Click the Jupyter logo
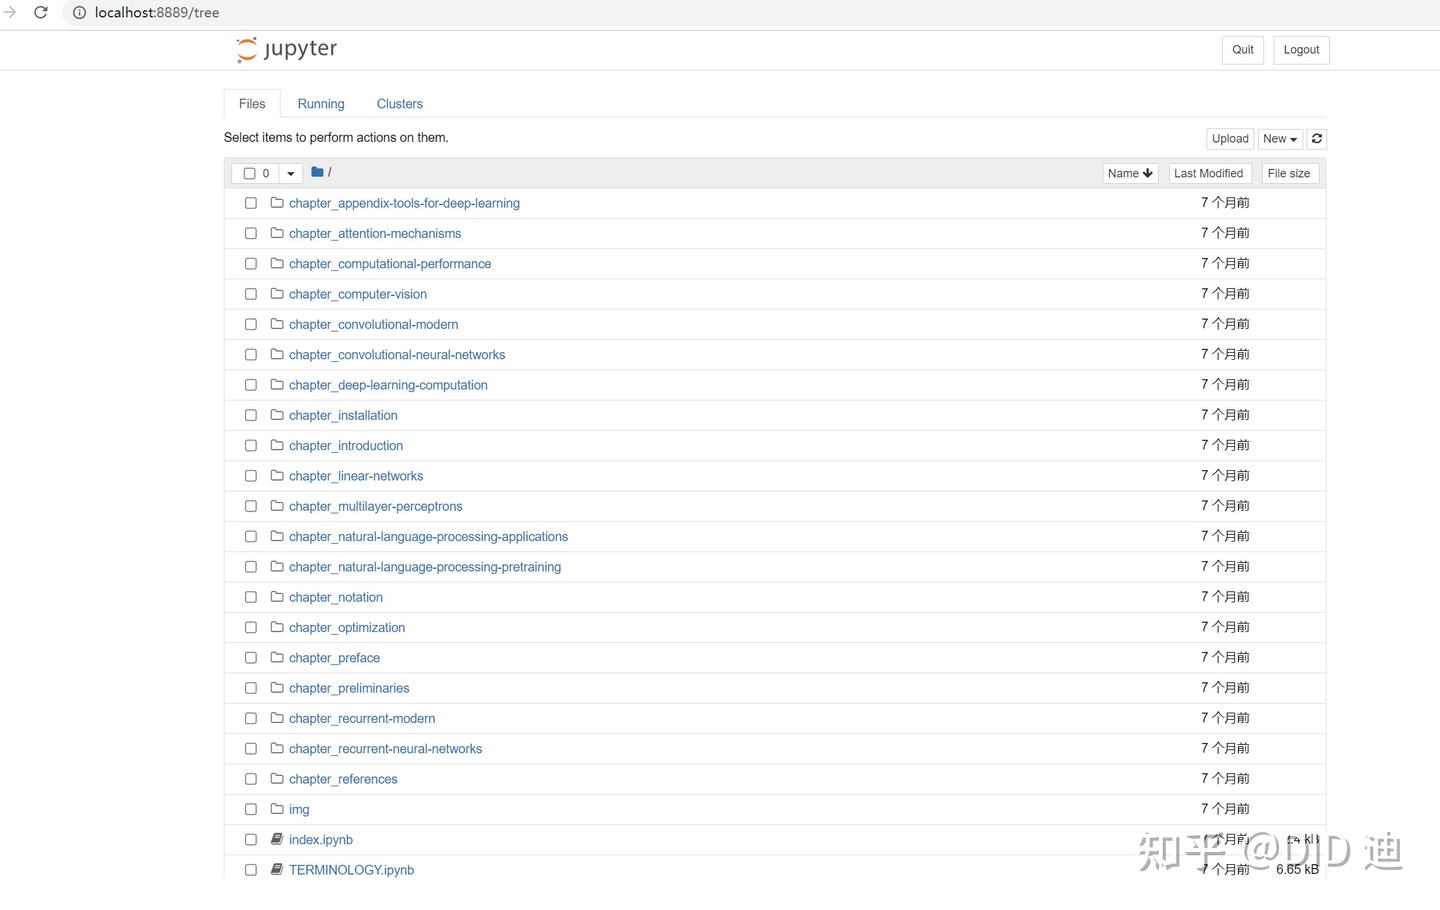 (287, 49)
